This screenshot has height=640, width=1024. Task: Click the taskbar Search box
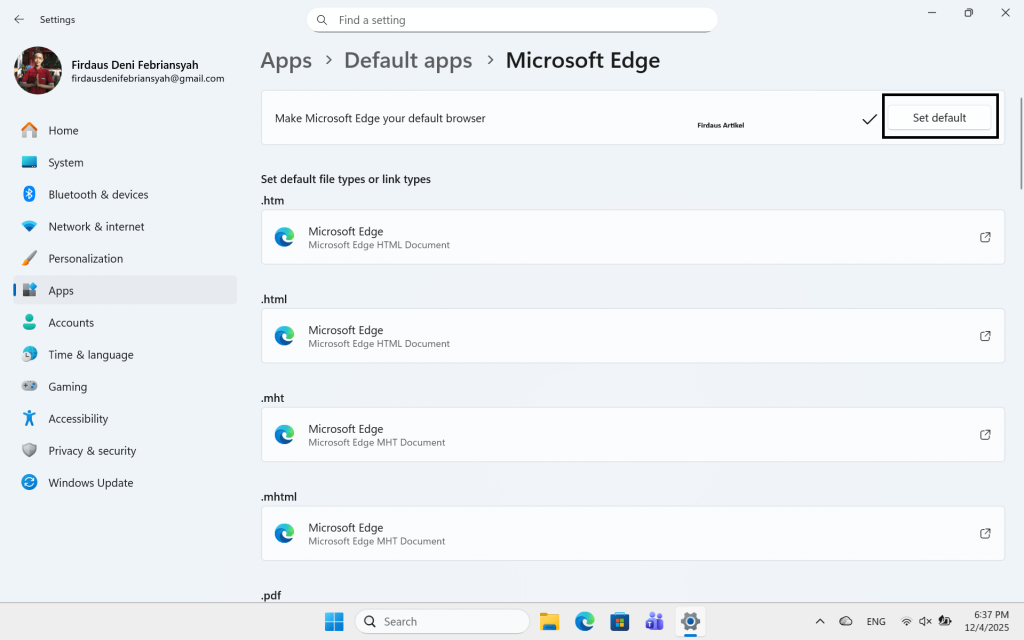click(x=442, y=621)
